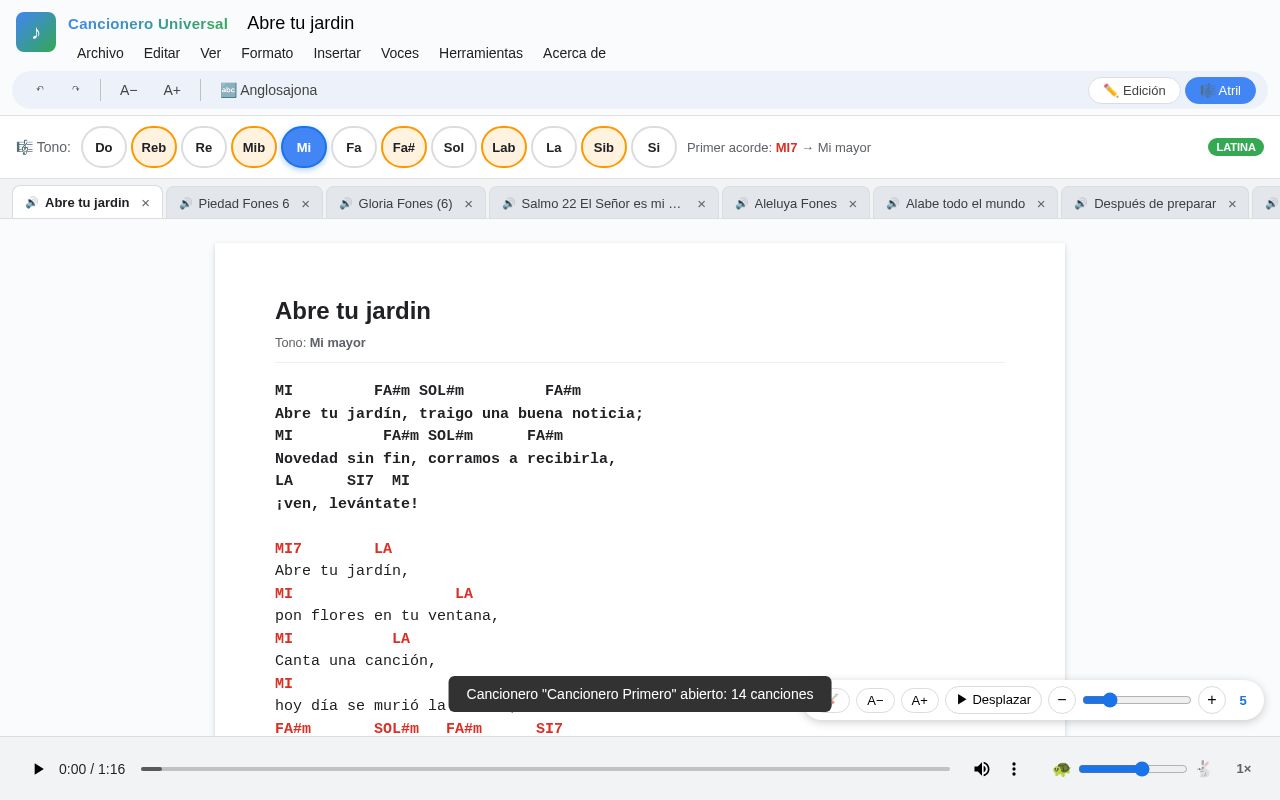Switch to Edición mode

[1134, 90]
